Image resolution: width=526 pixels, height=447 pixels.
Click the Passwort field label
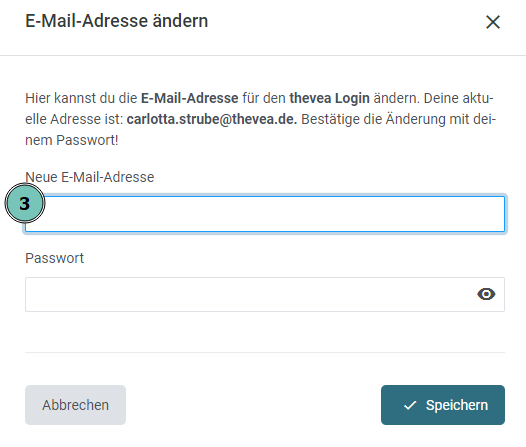coord(54,258)
